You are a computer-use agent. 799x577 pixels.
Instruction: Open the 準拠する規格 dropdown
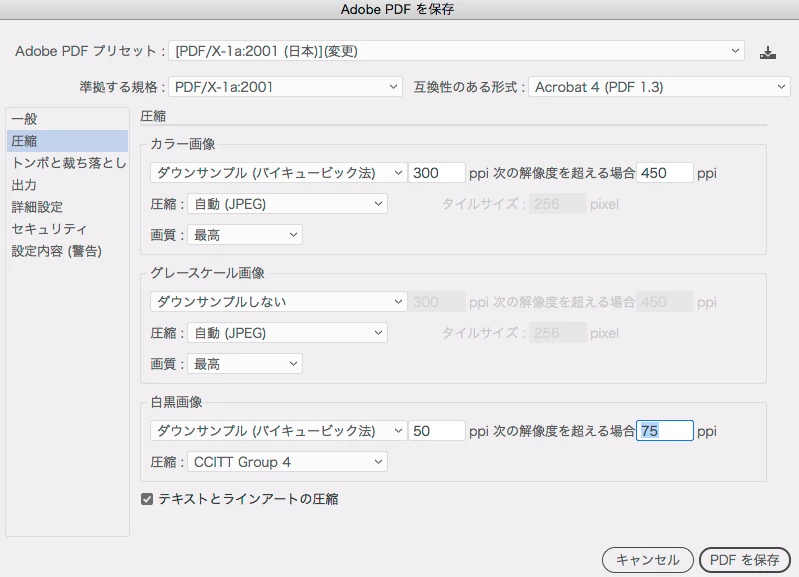click(x=285, y=87)
